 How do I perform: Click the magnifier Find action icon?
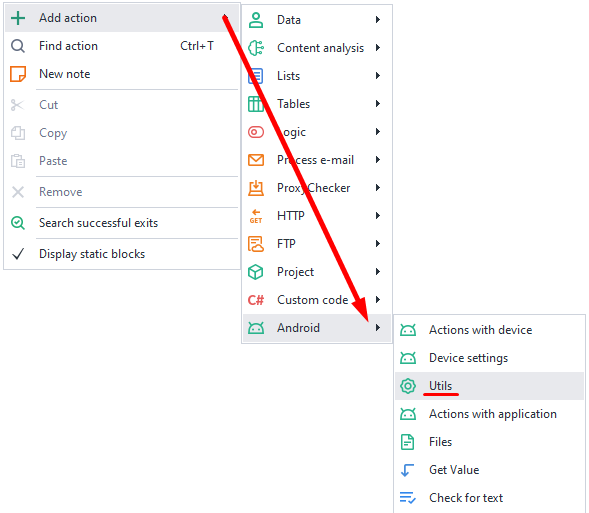18,46
